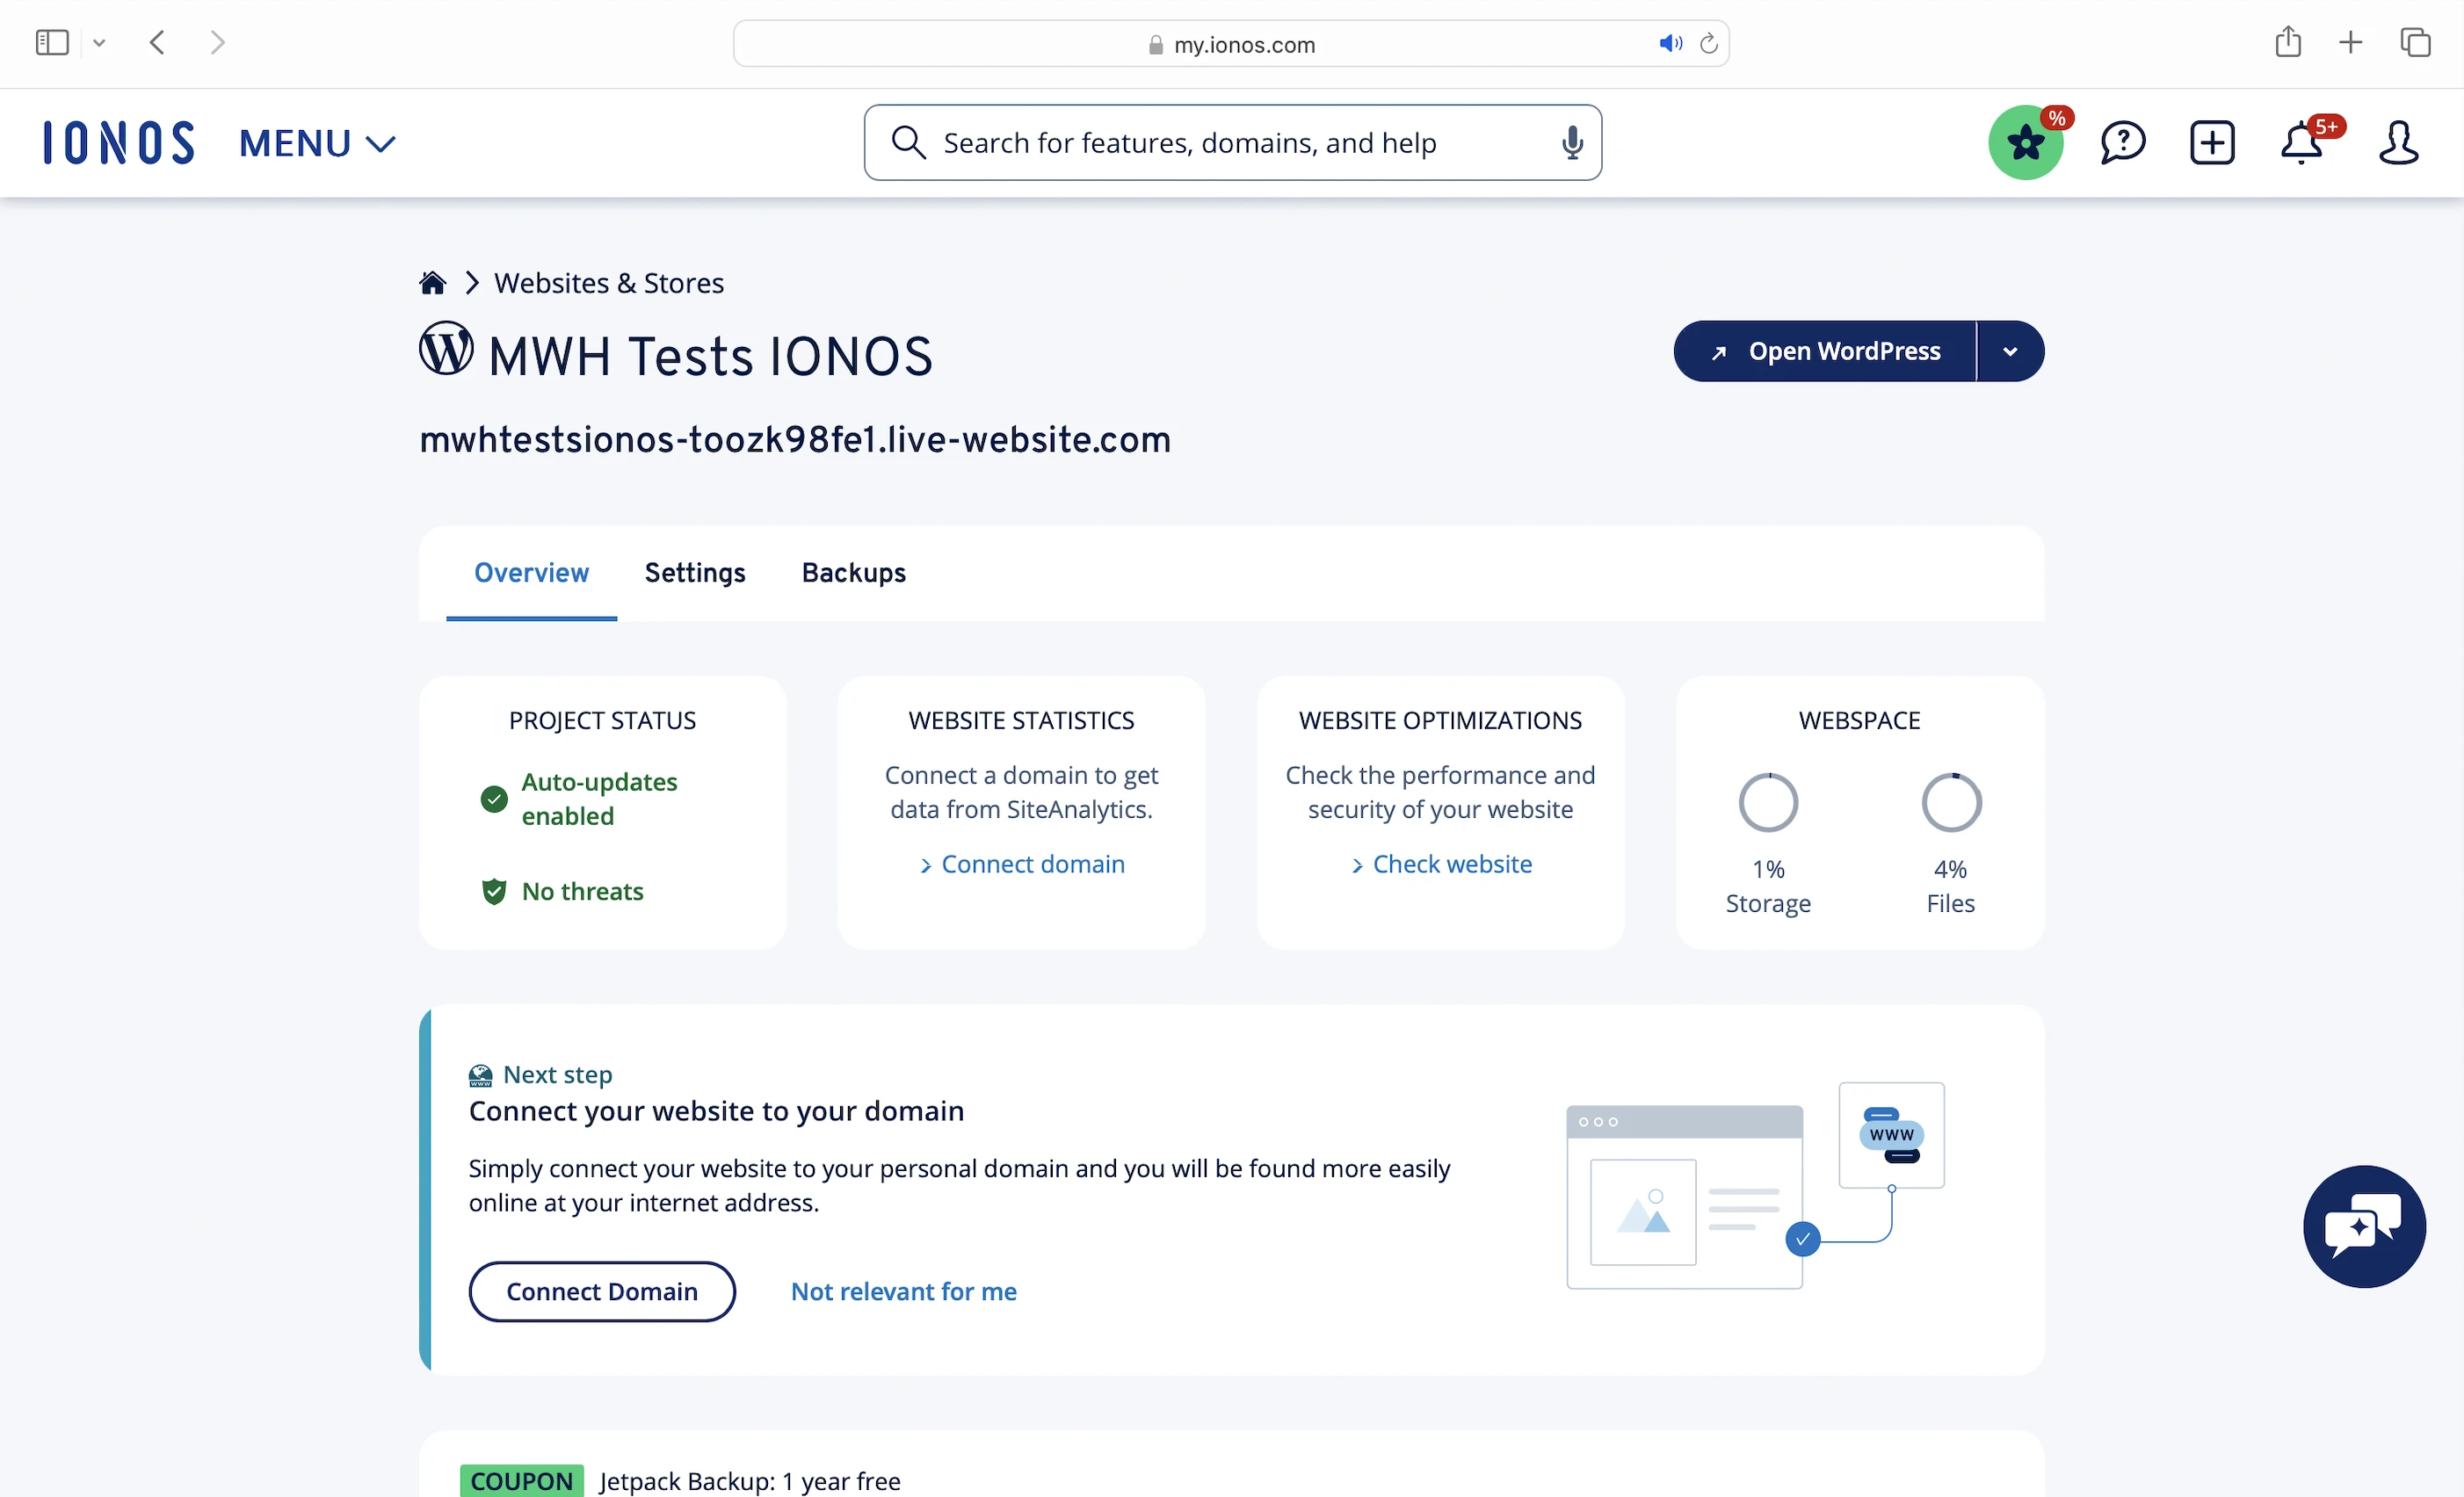Click the plus box add-product icon
Viewport: 2464px width, 1497px height.
[x=2212, y=143]
